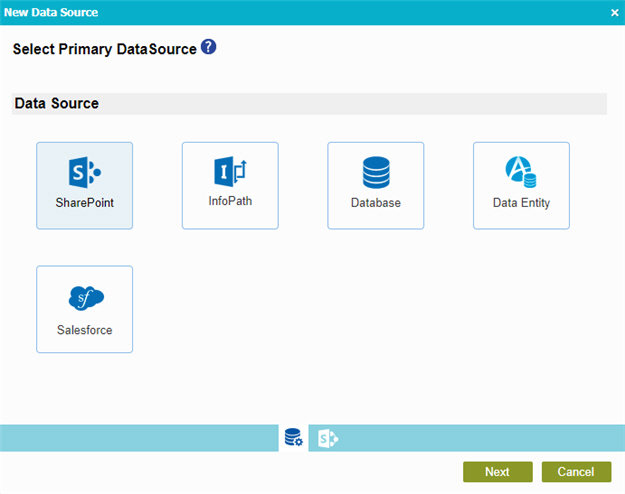
Task: Choose the Salesforce data source tile
Action: click(x=85, y=309)
